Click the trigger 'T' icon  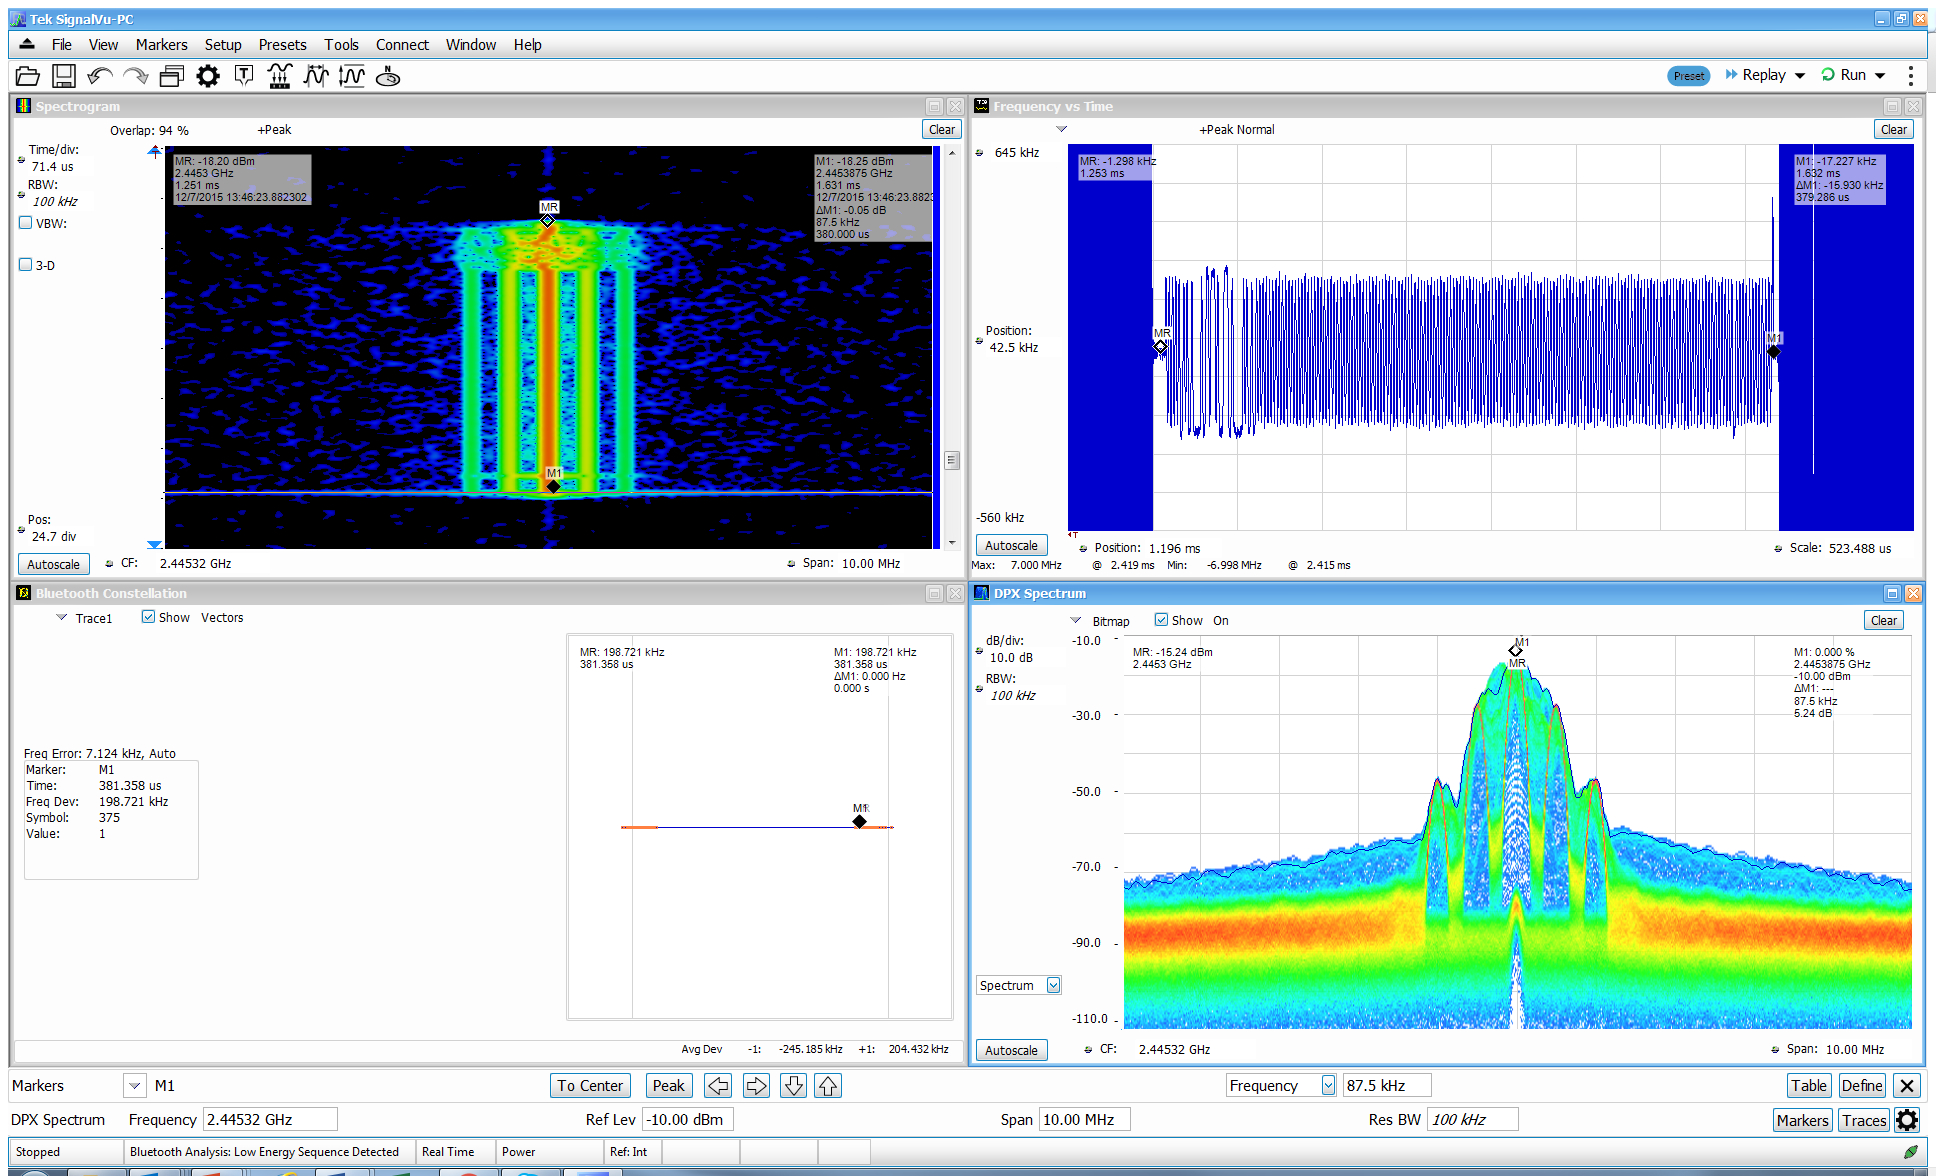pos(243,76)
